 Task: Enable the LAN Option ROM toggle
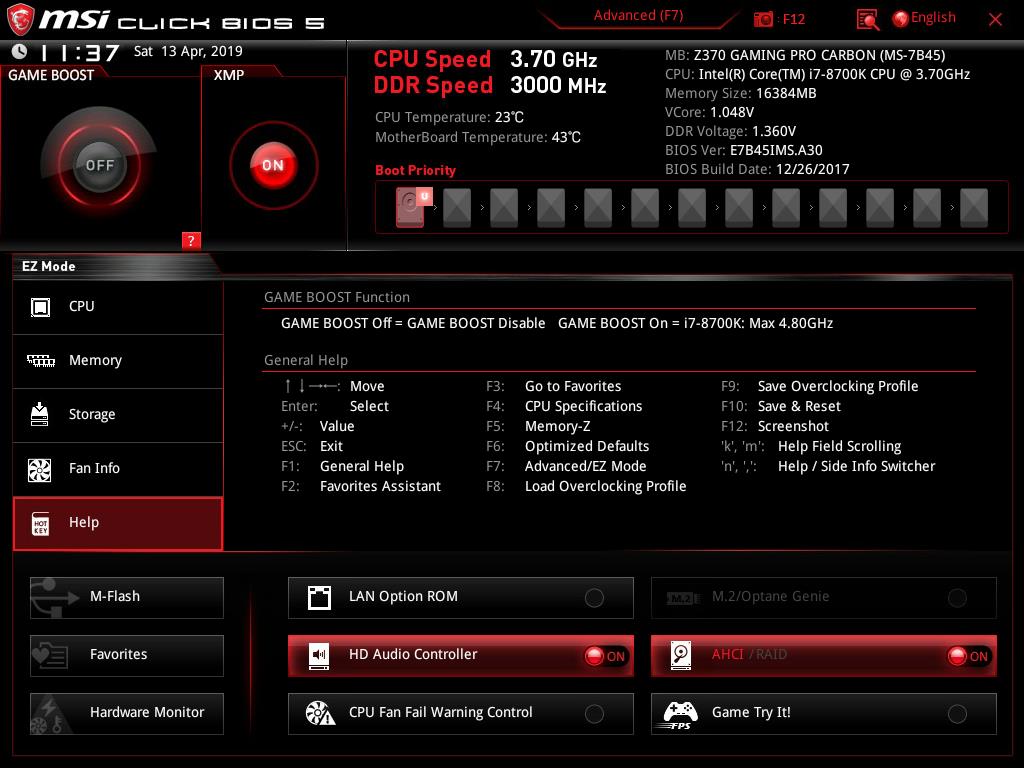(594, 598)
